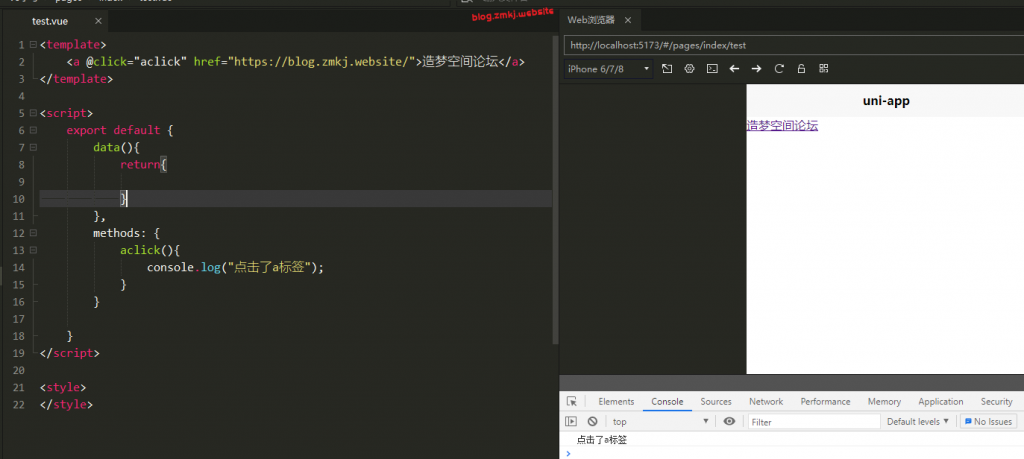Click line number 17 in gutter
Screen dimensions: 1024x459
[x=18, y=319]
